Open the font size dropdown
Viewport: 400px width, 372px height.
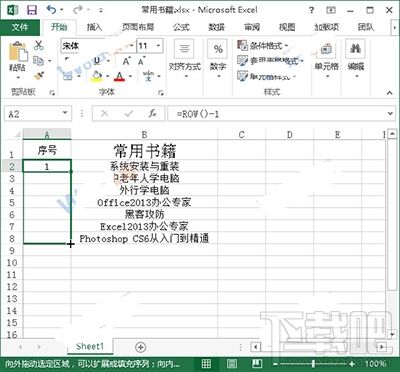tap(159, 46)
